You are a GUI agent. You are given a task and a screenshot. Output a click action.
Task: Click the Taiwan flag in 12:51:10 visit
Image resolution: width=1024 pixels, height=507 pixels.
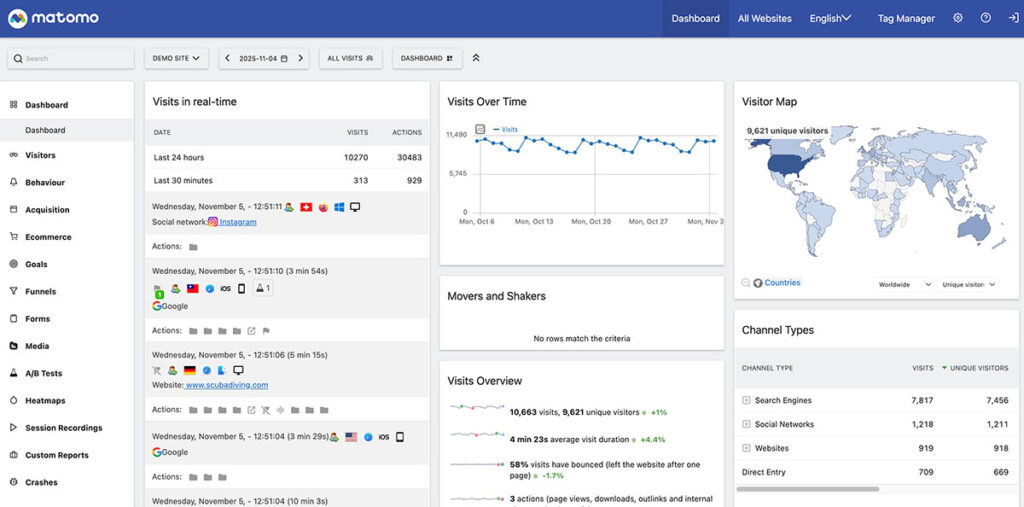tap(193, 288)
